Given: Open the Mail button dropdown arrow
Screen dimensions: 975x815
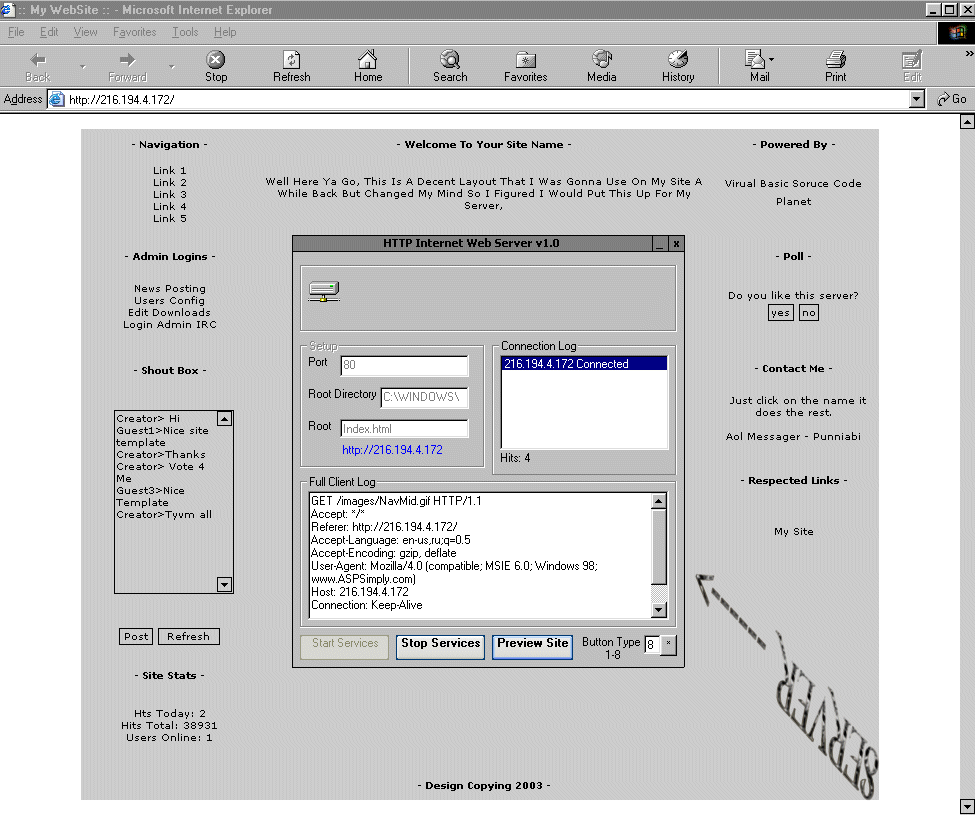Looking at the screenshot, I should click(771, 60).
